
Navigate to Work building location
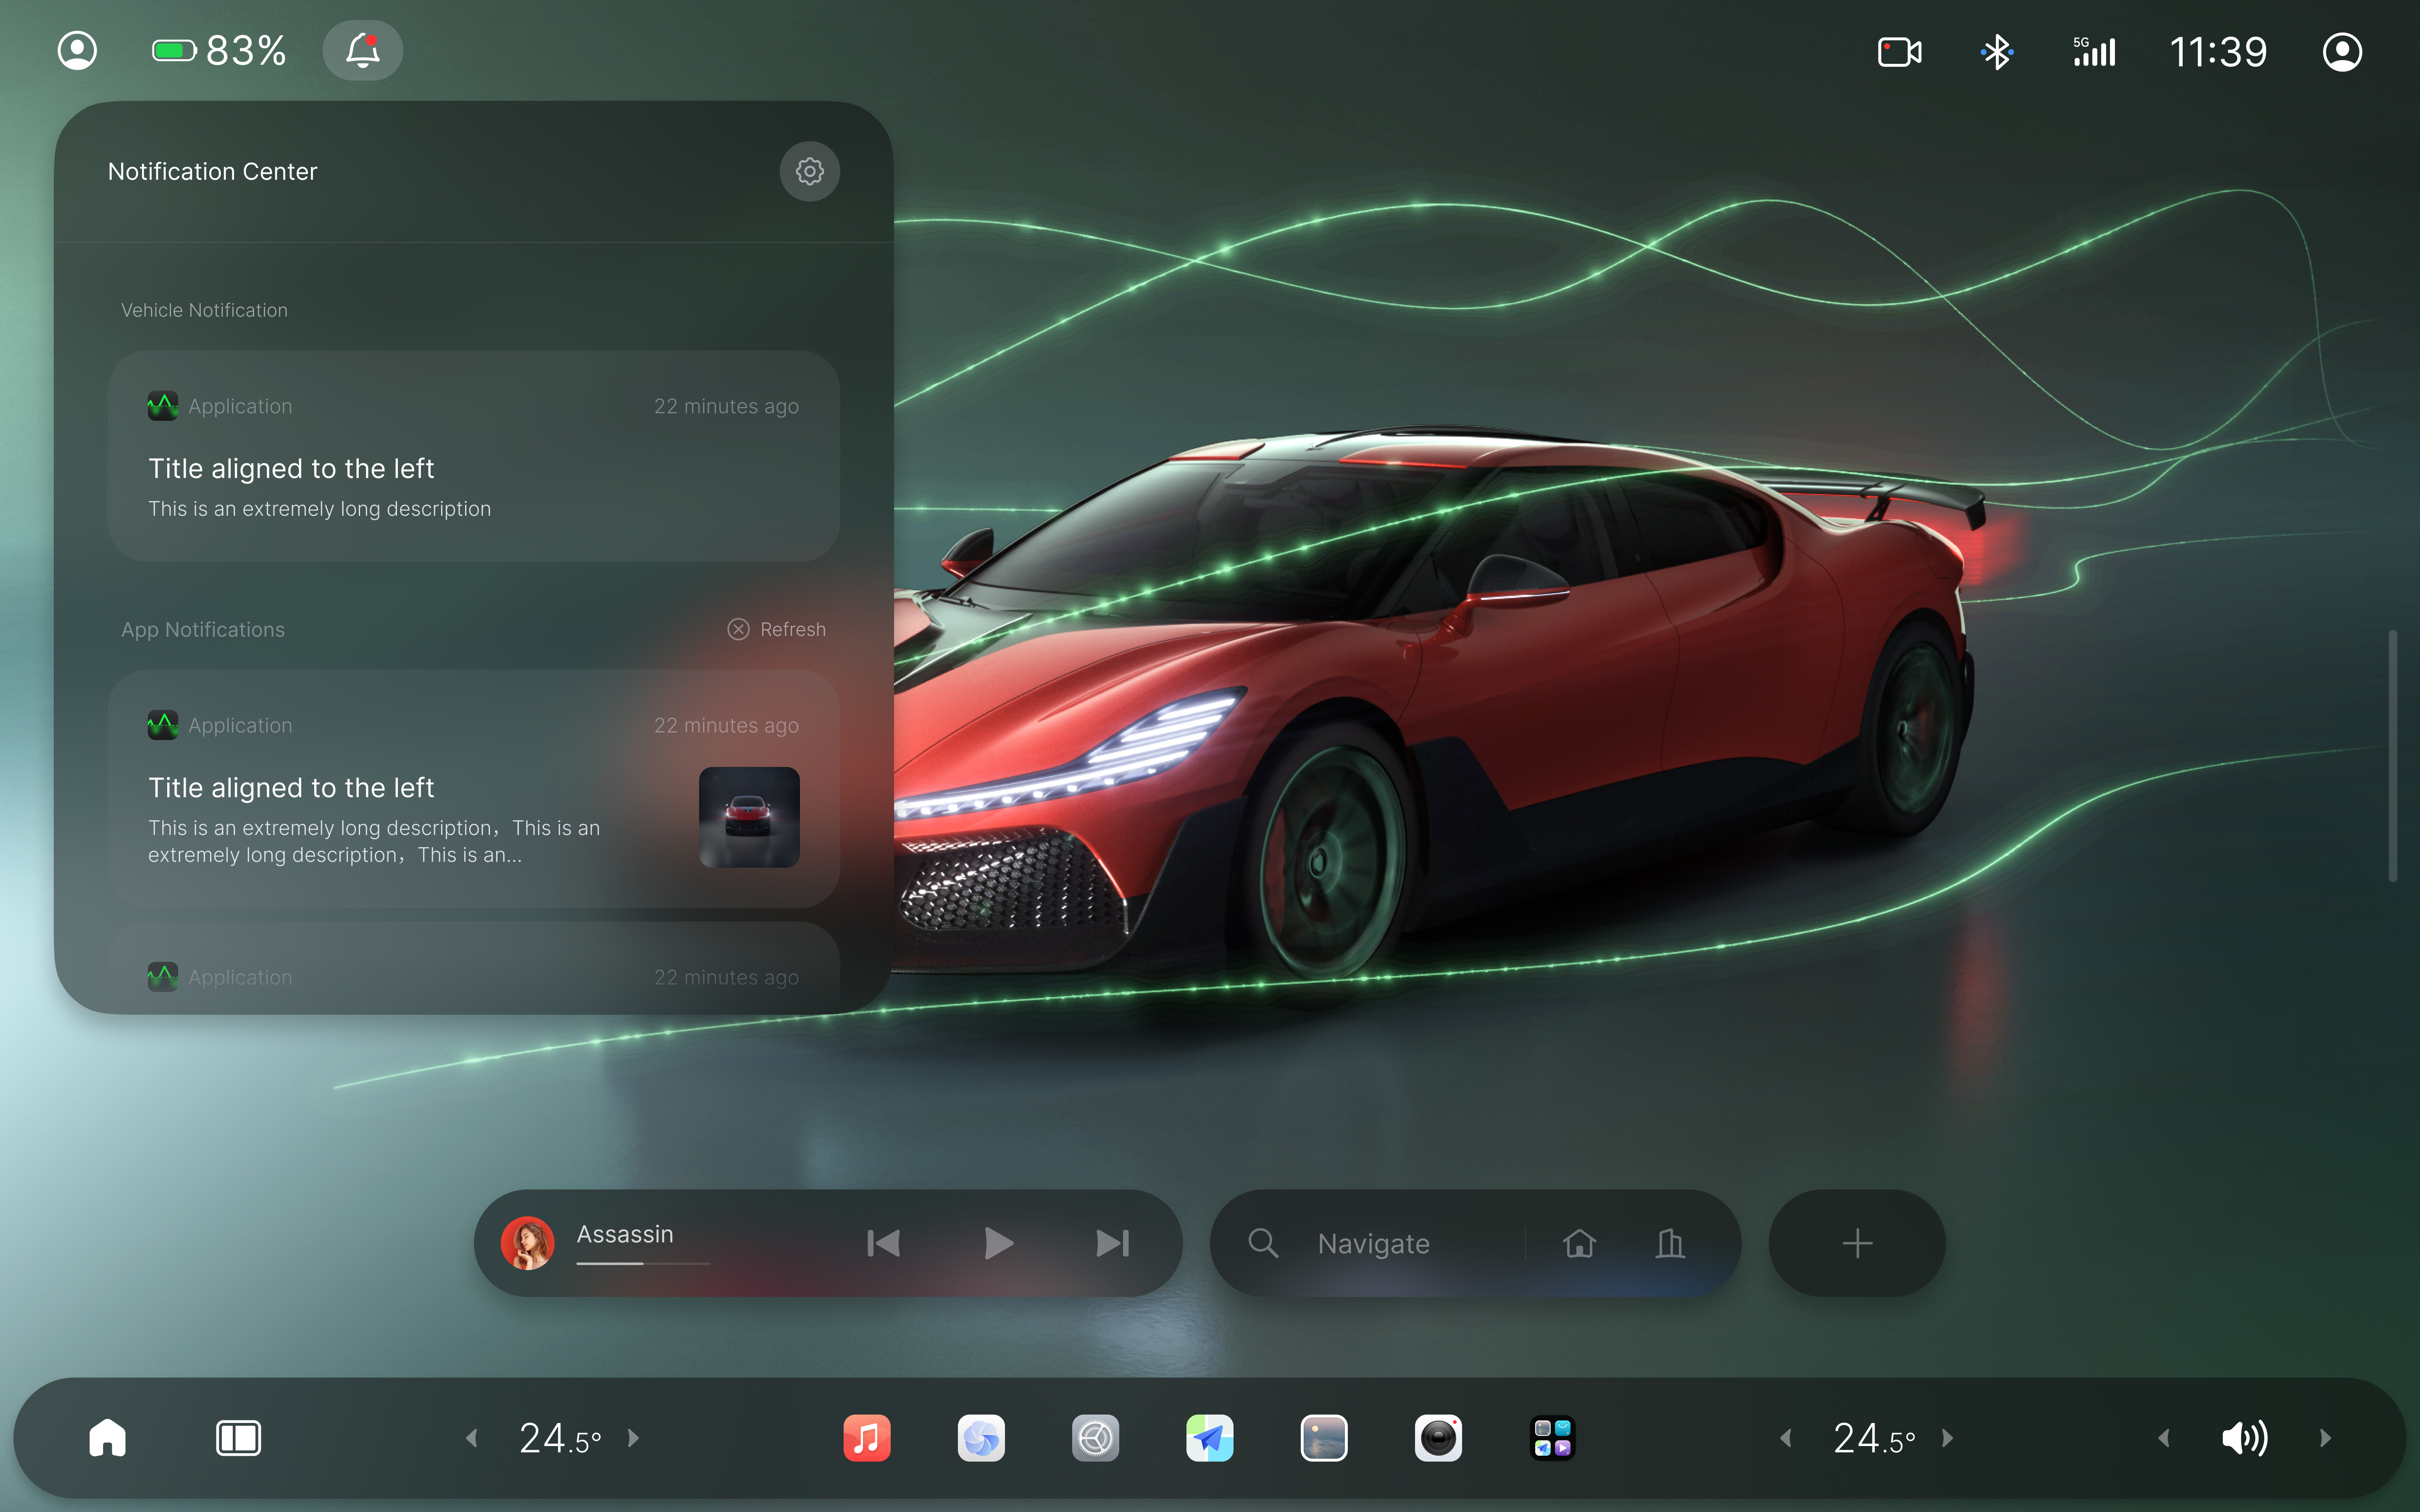click(x=1670, y=1243)
